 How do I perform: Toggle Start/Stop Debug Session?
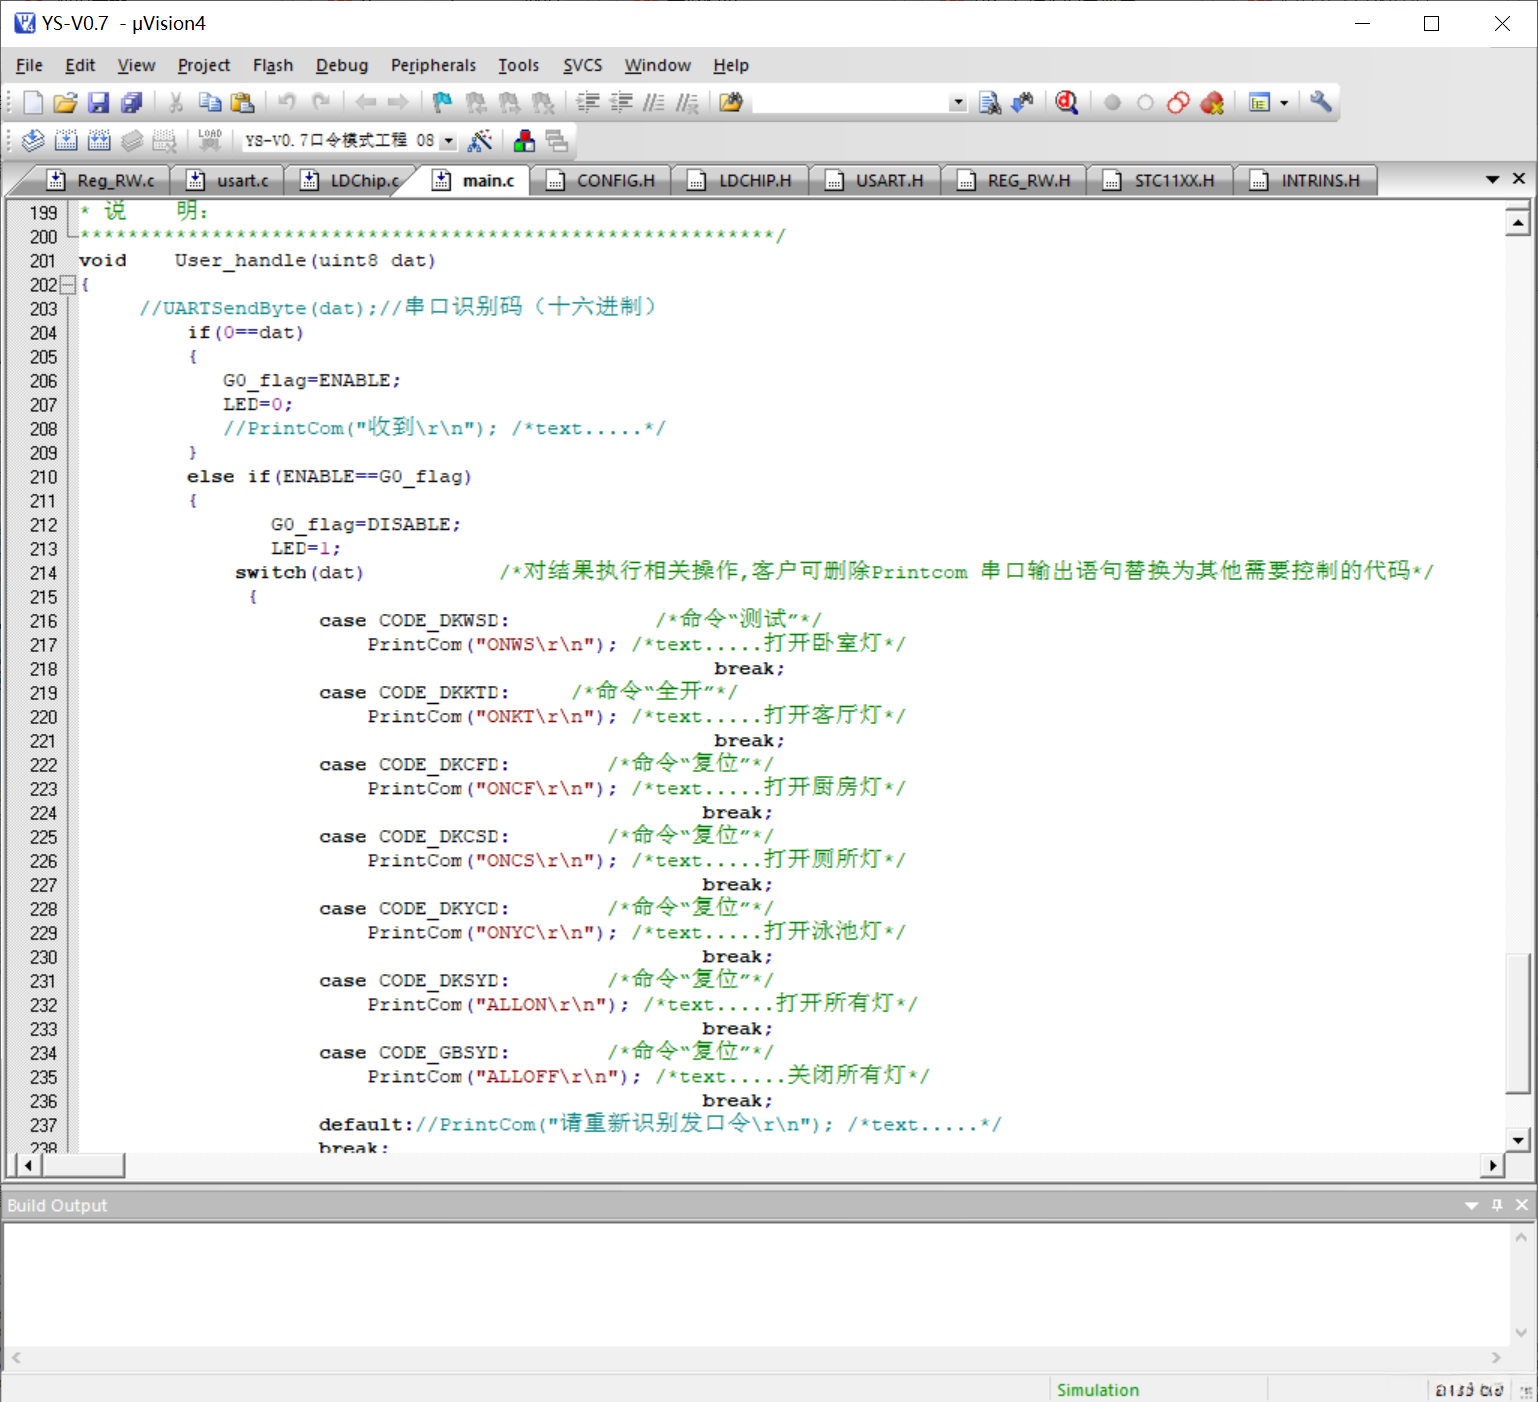pyautogui.click(x=1067, y=103)
